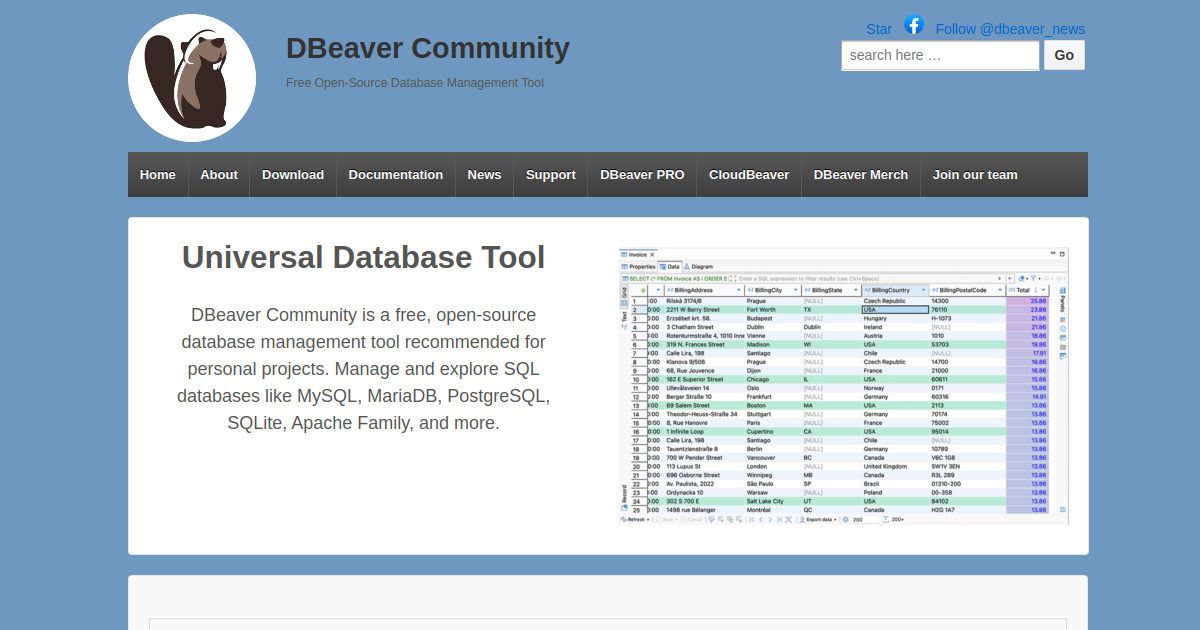
Task: Visit the DBeaver PRO page
Action: 643,175
